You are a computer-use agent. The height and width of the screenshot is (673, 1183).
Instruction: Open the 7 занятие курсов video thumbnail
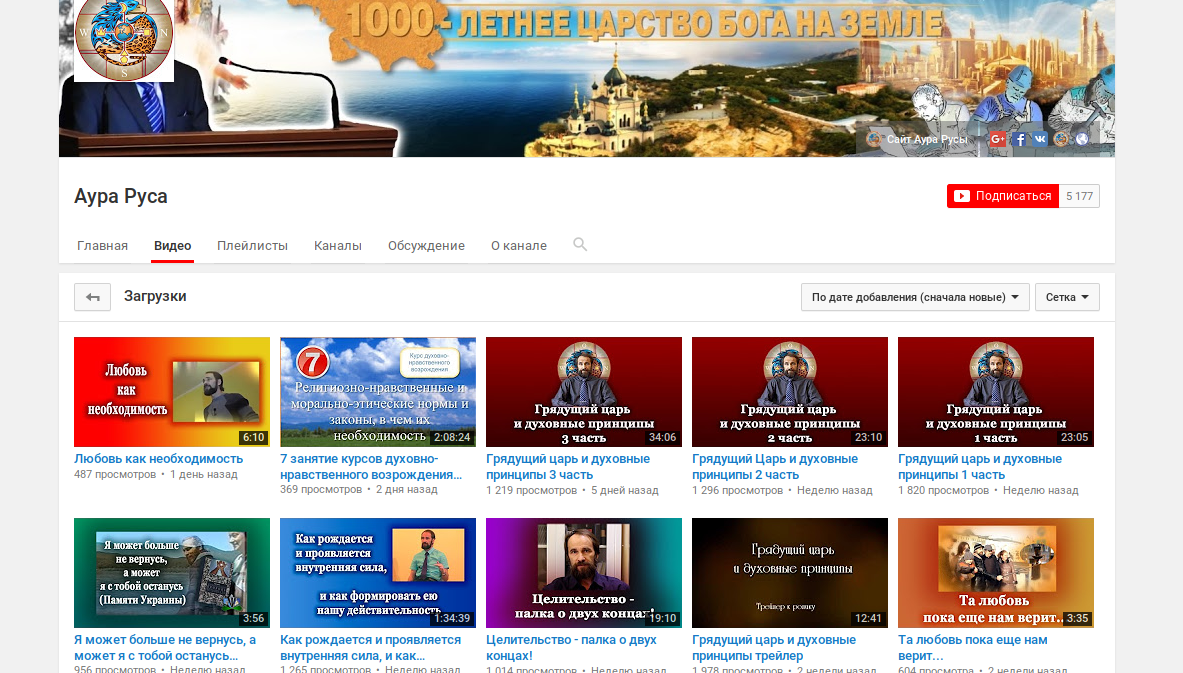click(377, 391)
